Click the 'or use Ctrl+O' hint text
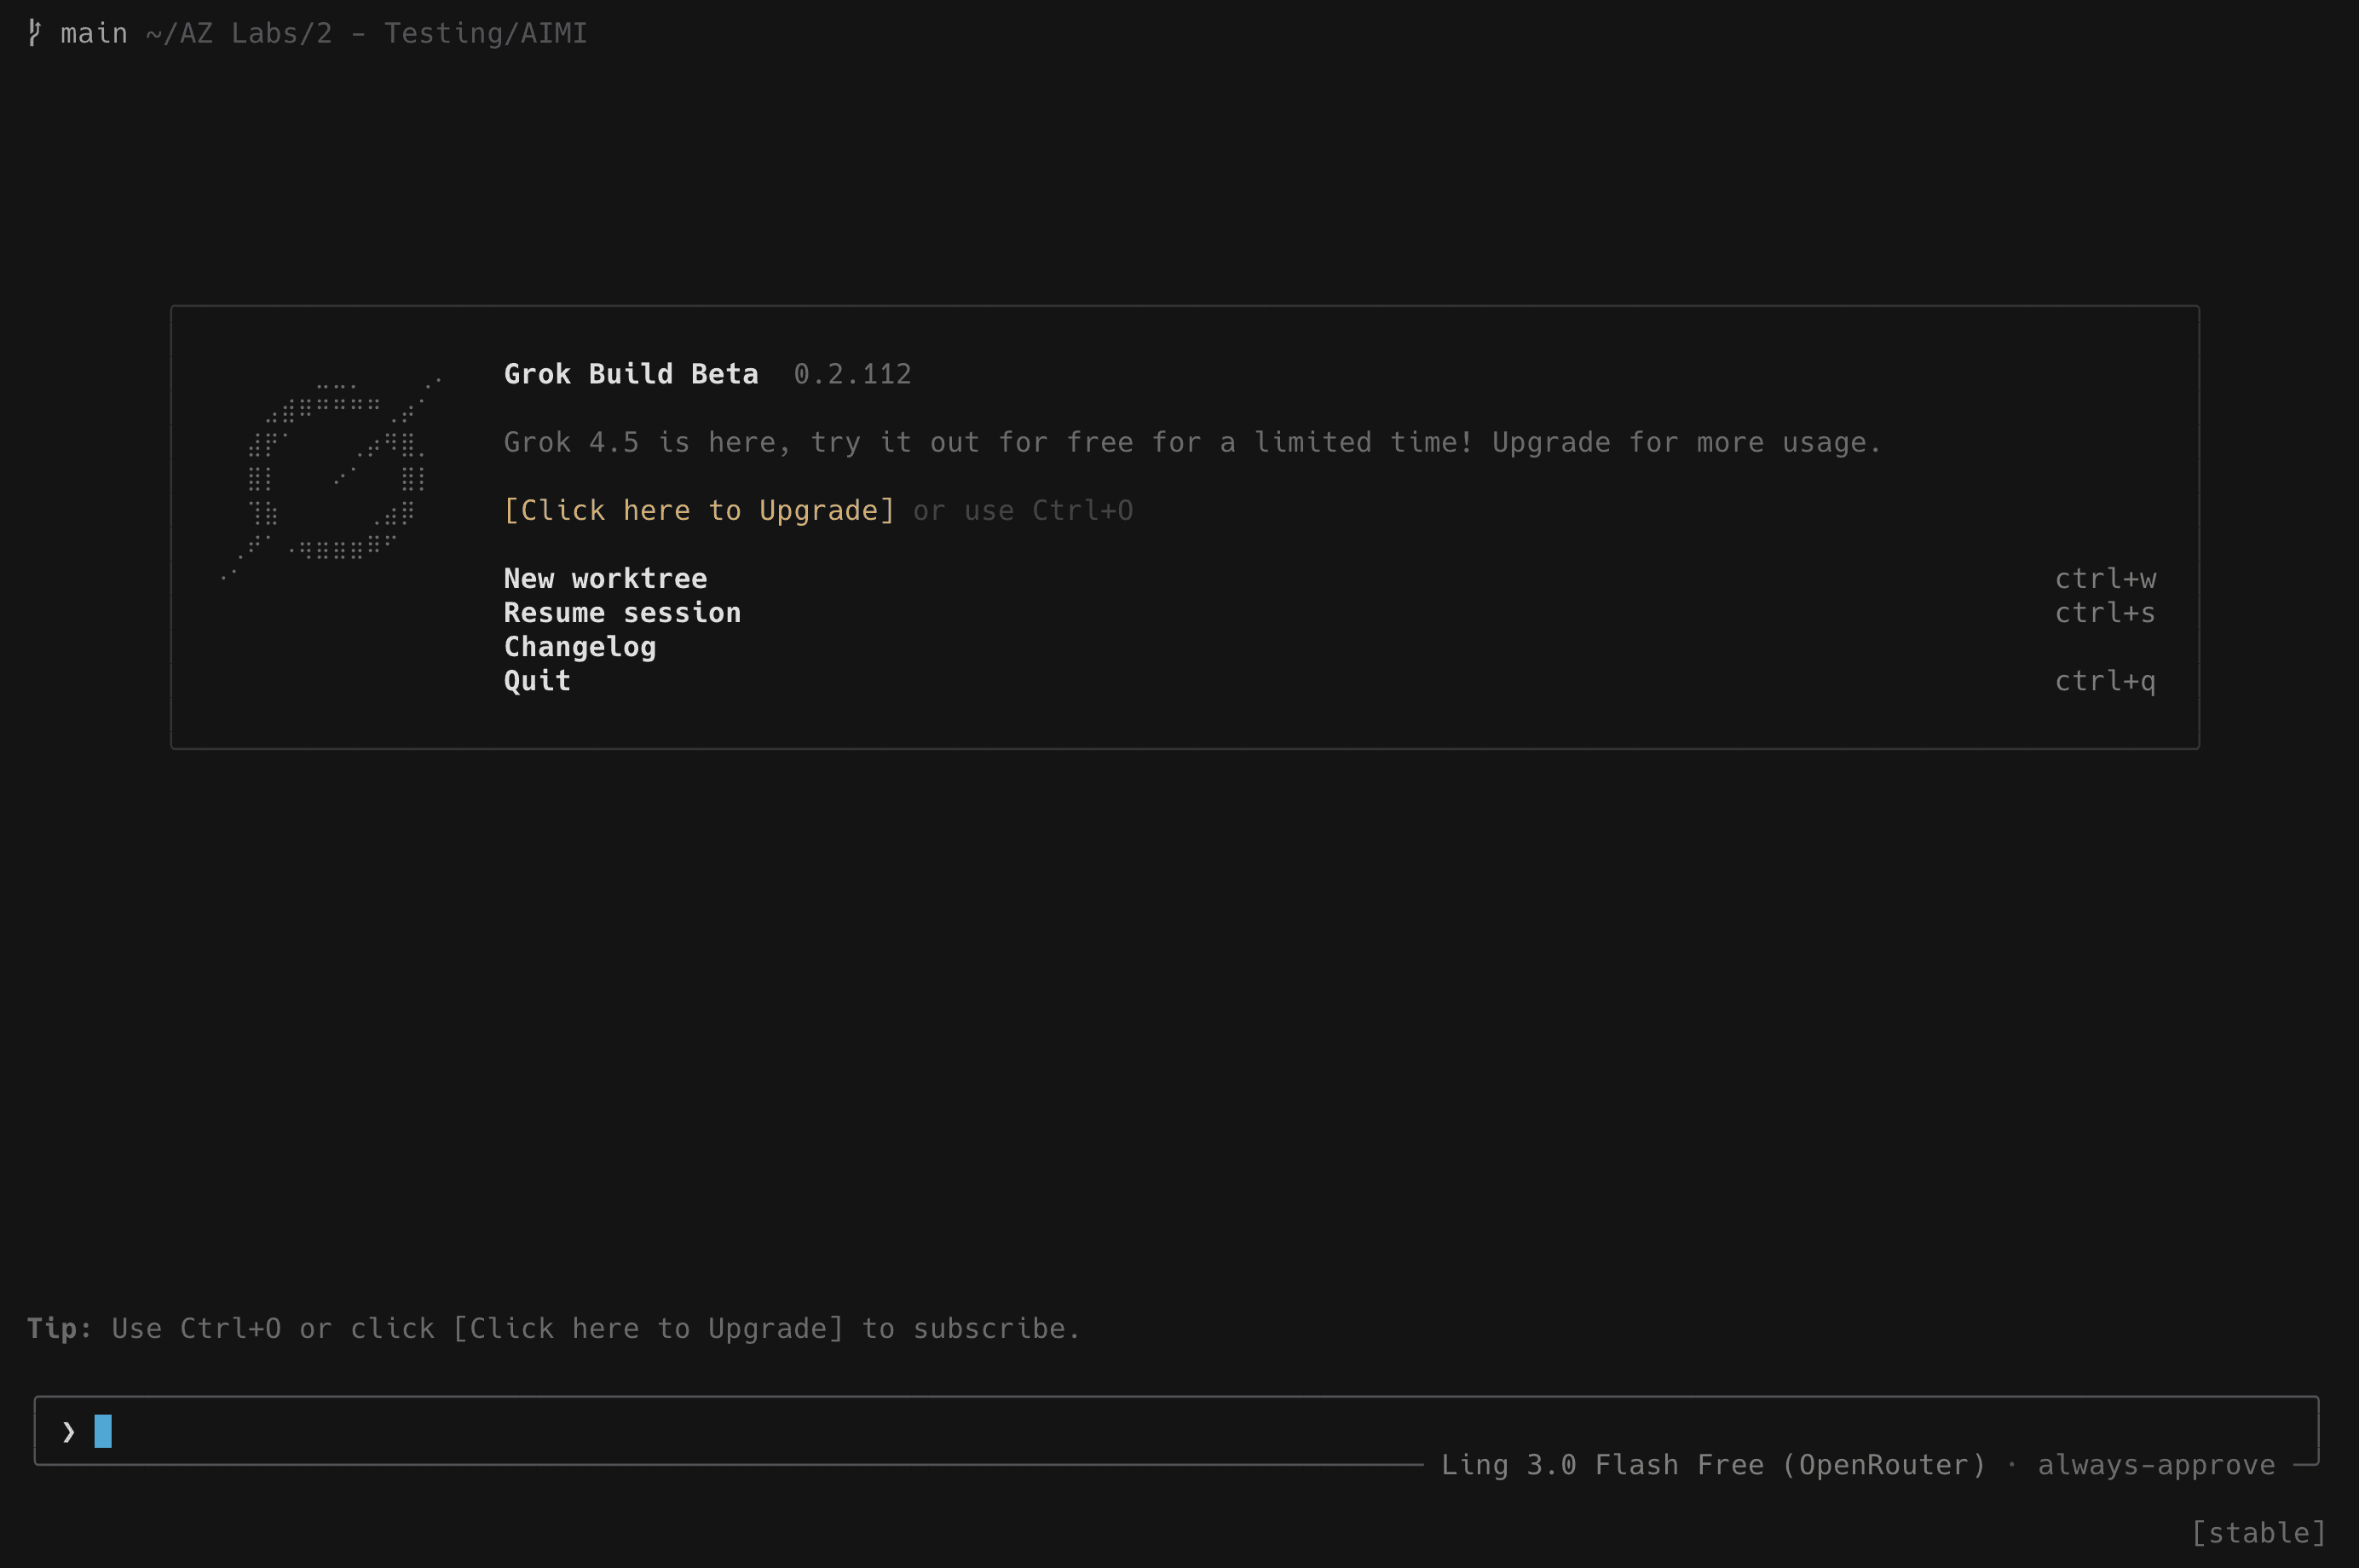2359x1568 pixels. coord(1023,511)
